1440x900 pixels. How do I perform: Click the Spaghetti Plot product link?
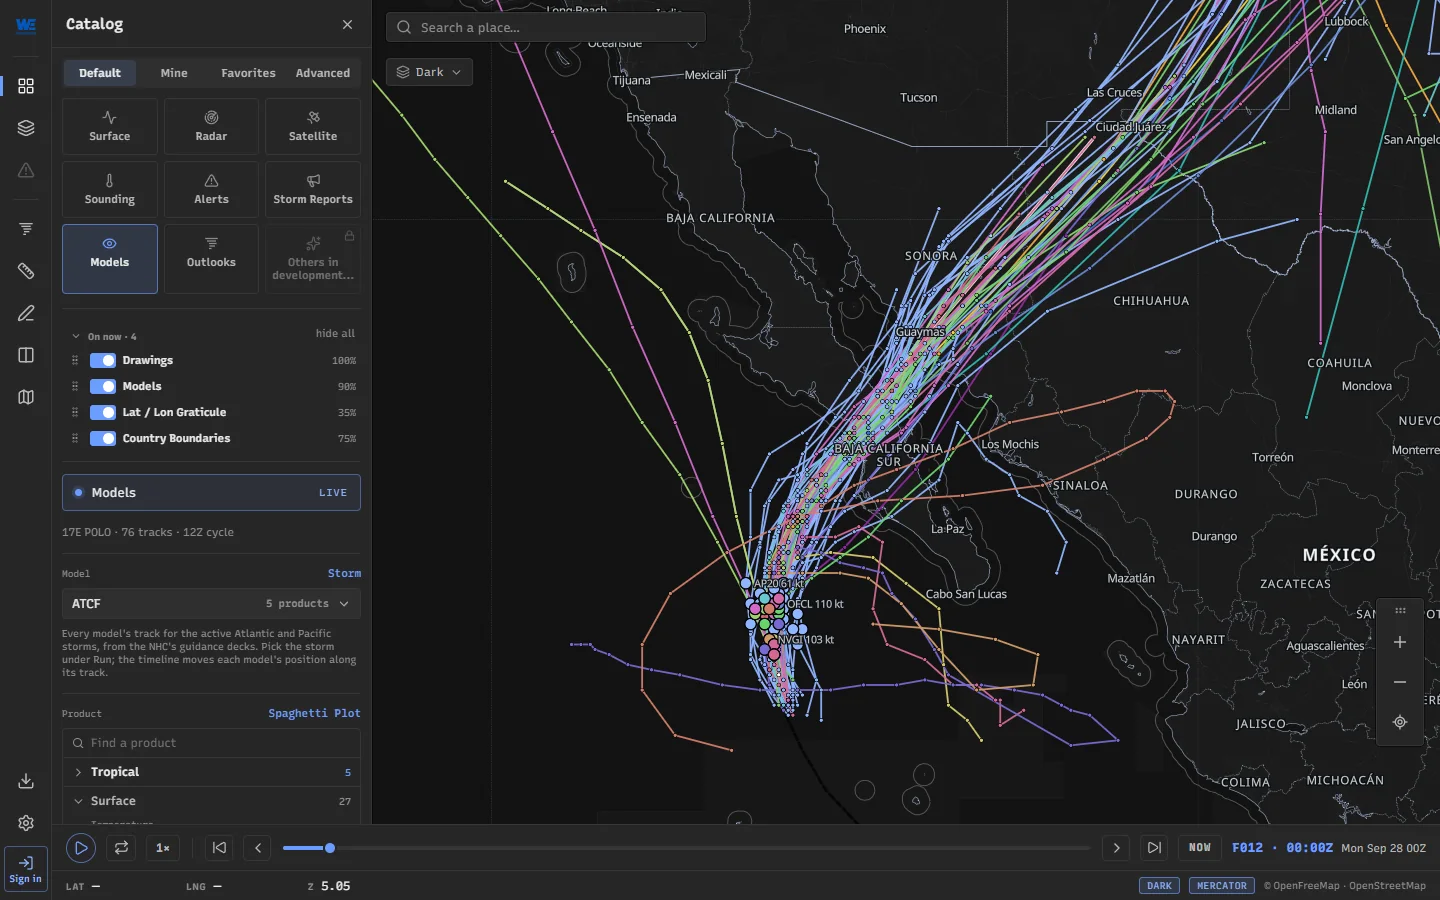tap(314, 713)
